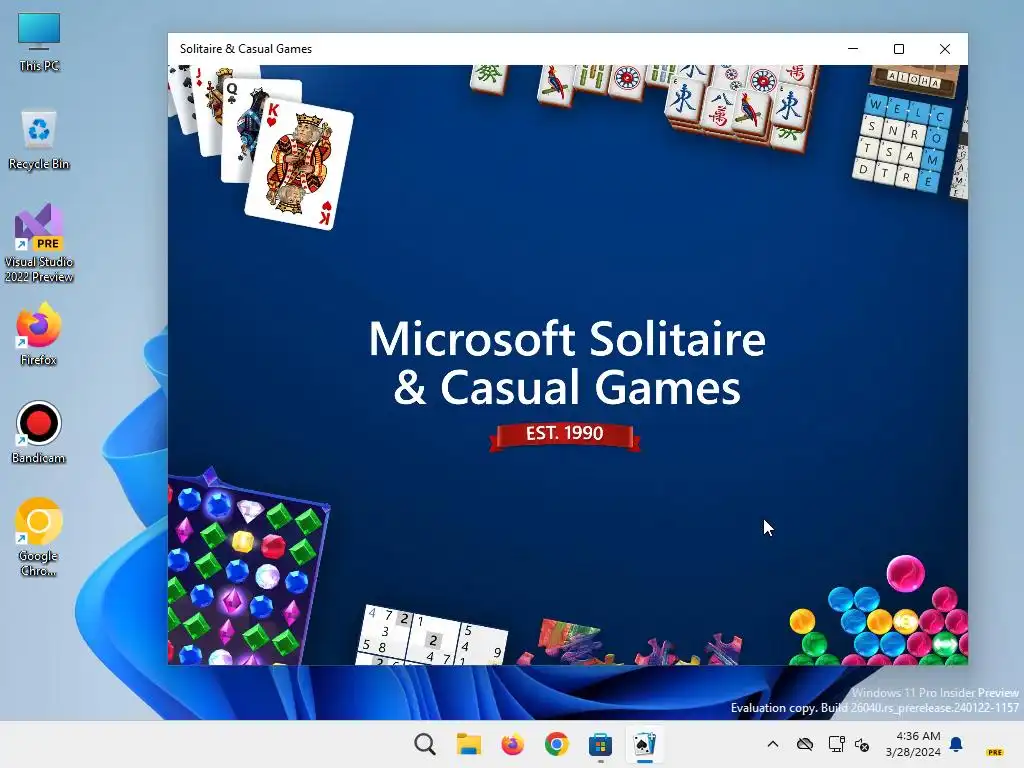This screenshot has height=768, width=1024.
Task: Open File Explorer from the taskbar
Action: pos(468,744)
